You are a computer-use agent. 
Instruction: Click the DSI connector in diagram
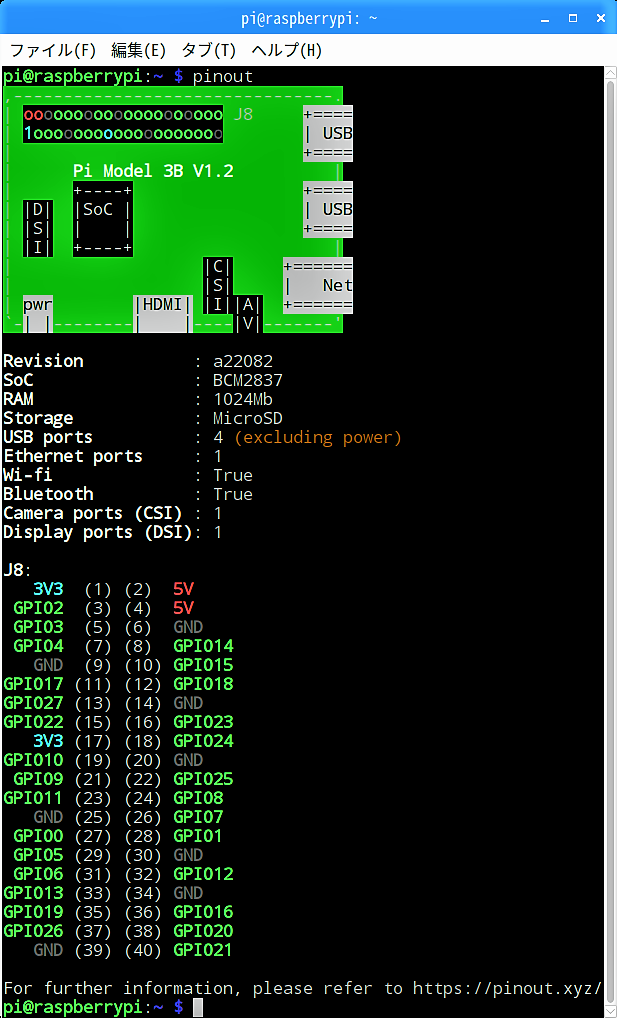tap(38, 229)
